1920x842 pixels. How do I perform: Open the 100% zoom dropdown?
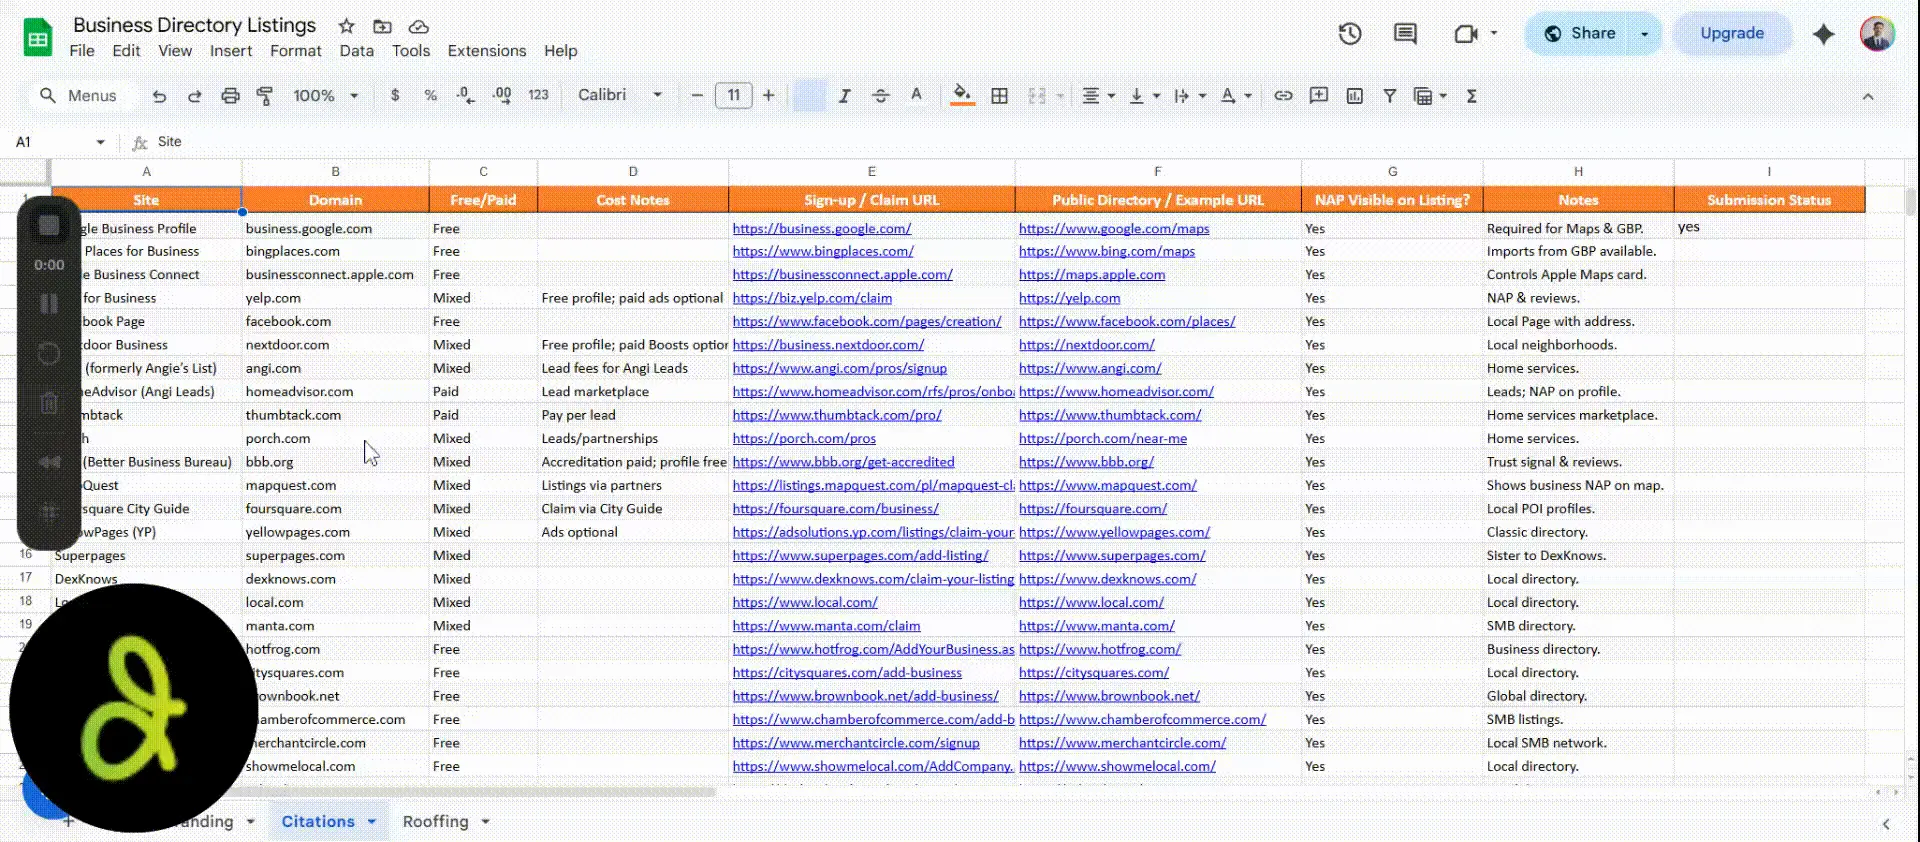[x=326, y=96]
